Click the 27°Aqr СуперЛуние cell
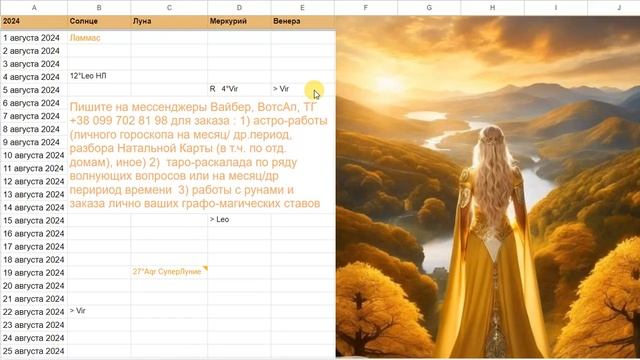640x360 pixels. click(x=169, y=273)
